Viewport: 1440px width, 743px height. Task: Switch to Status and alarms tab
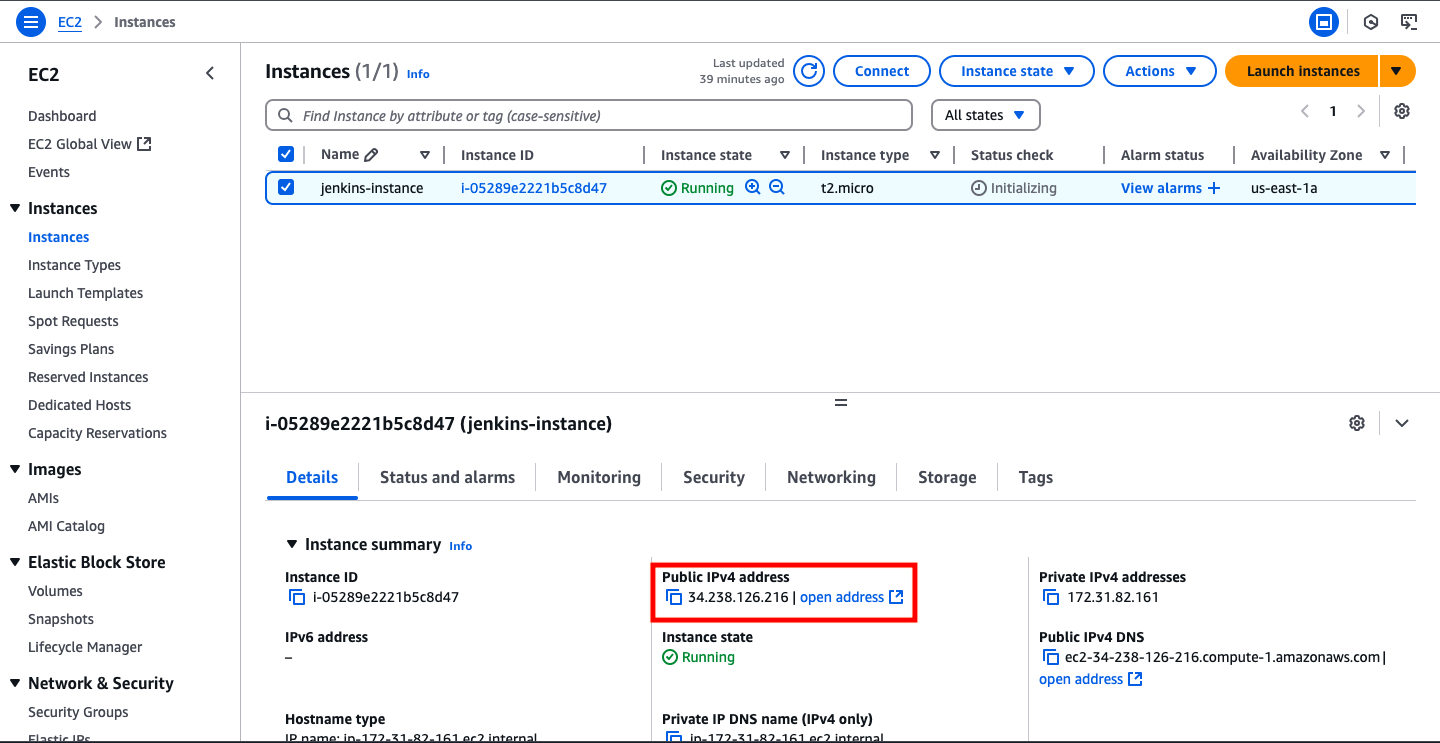(447, 477)
